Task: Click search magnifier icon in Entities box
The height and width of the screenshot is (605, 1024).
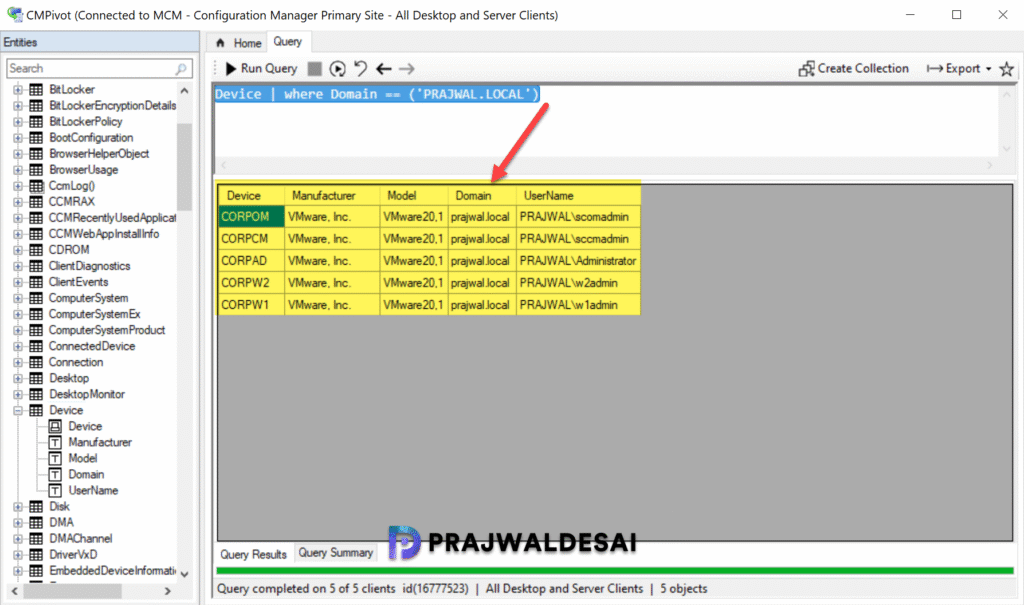Action: tap(181, 69)
